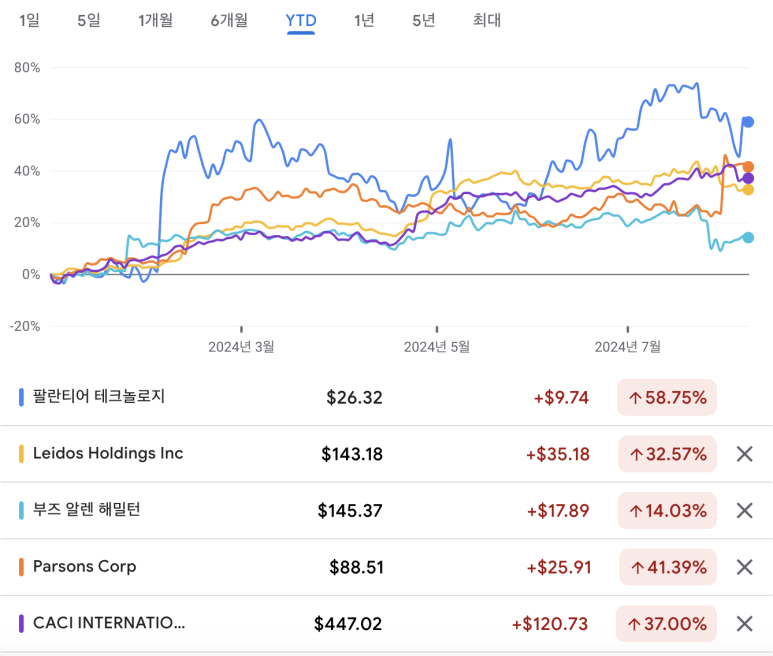Click the -20% y-axis label
This screenshot has height=656, width=773.
(x=25, y=326)
